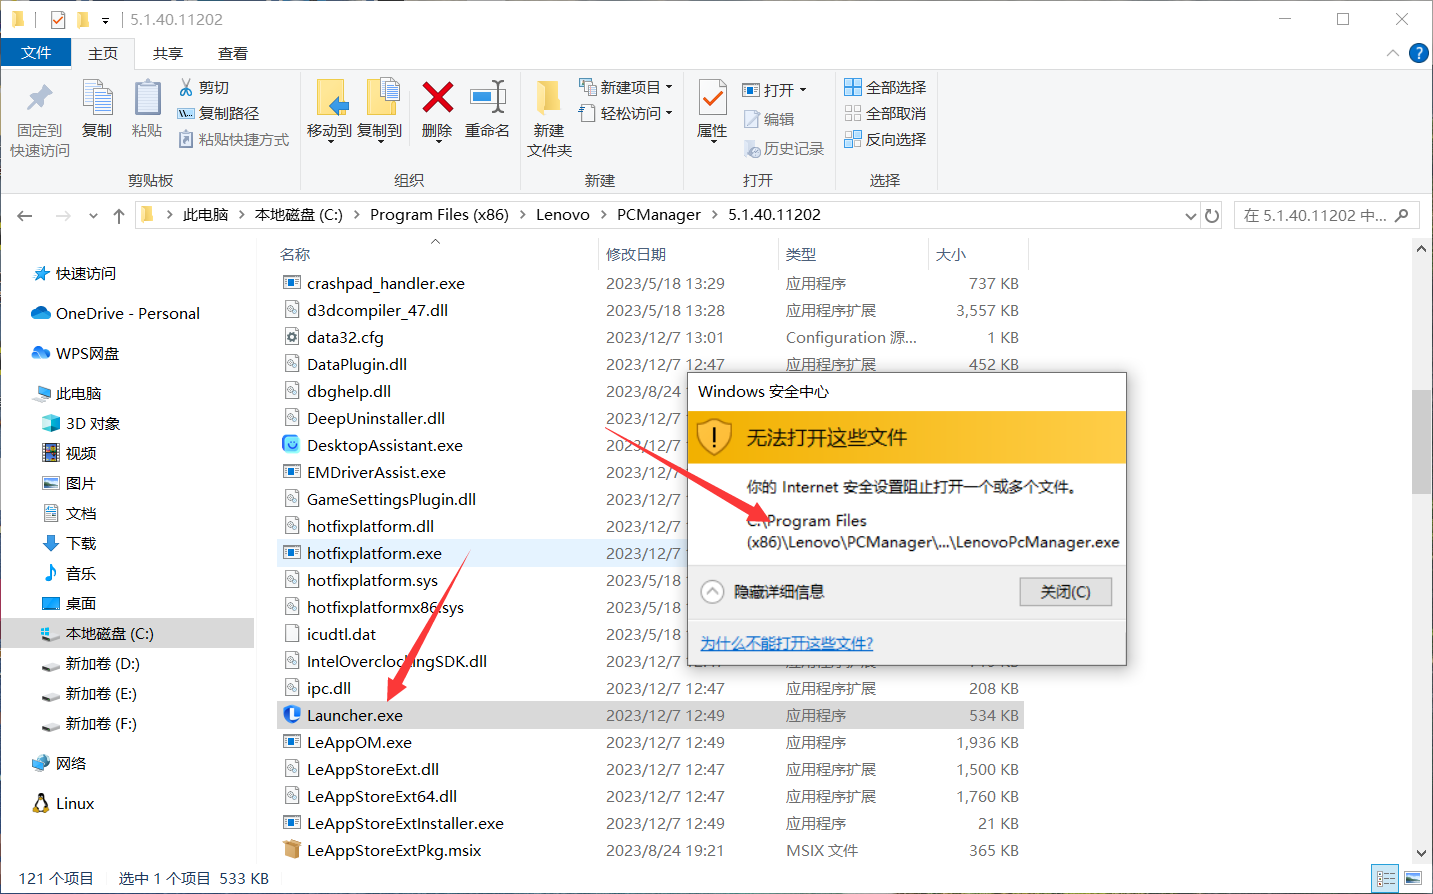Sort by the Size (大小) column header
Viewport: 1433px width, 894px height.
[951, 254]
